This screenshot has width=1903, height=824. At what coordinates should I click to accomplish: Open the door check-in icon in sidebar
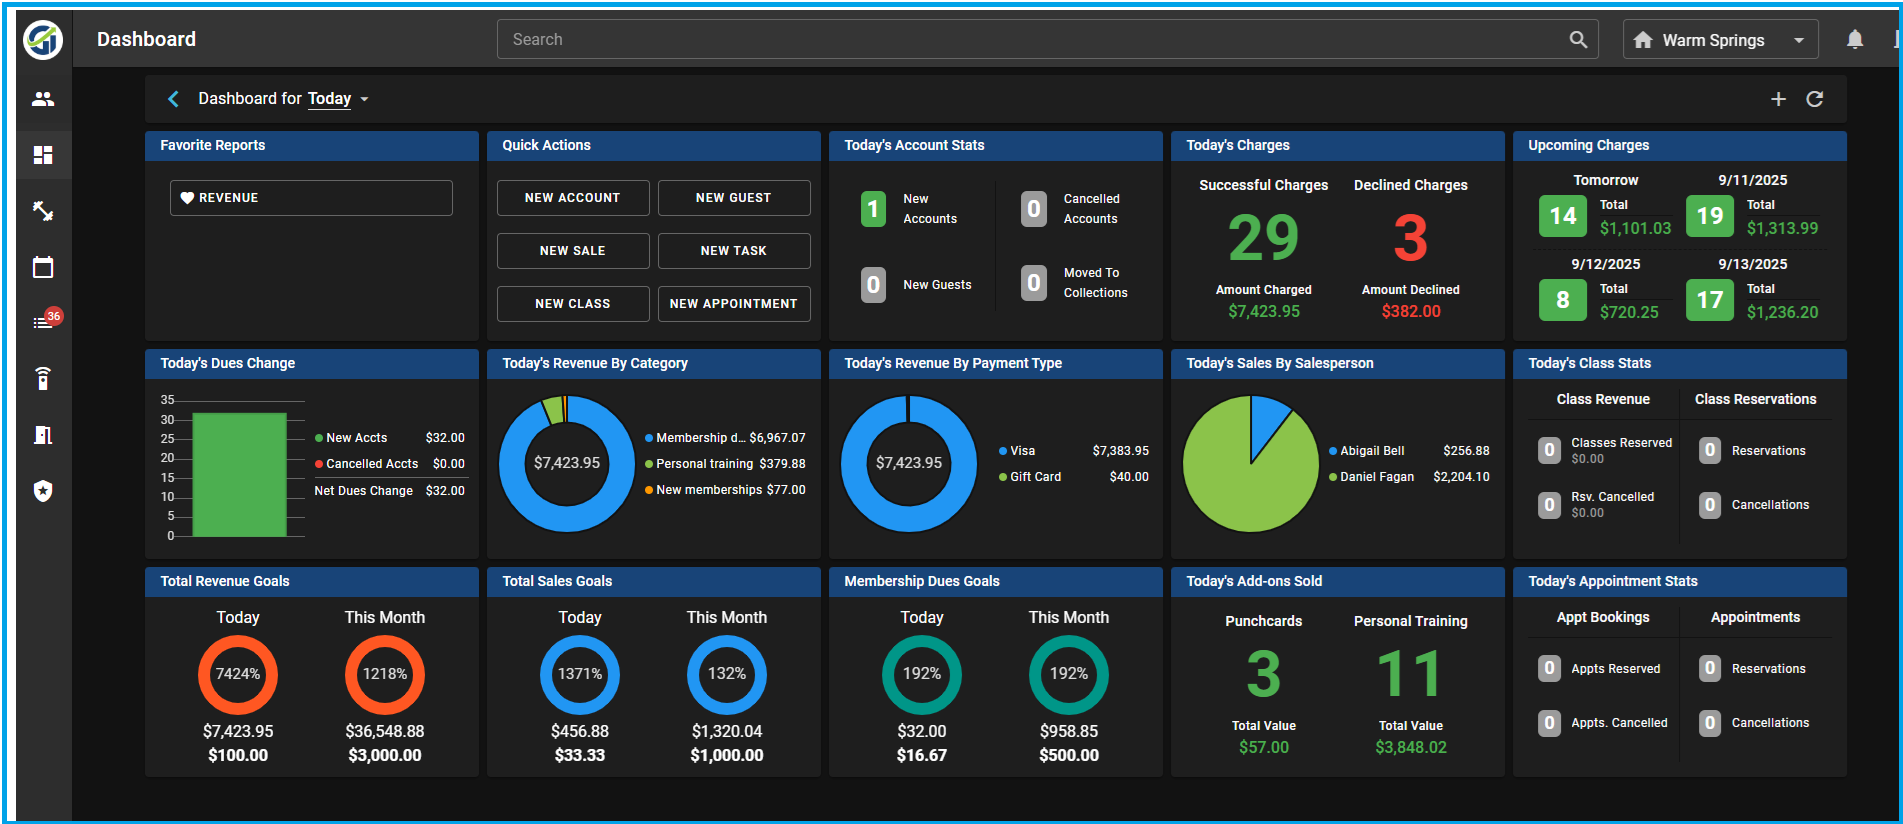click(x=43, y=435)
